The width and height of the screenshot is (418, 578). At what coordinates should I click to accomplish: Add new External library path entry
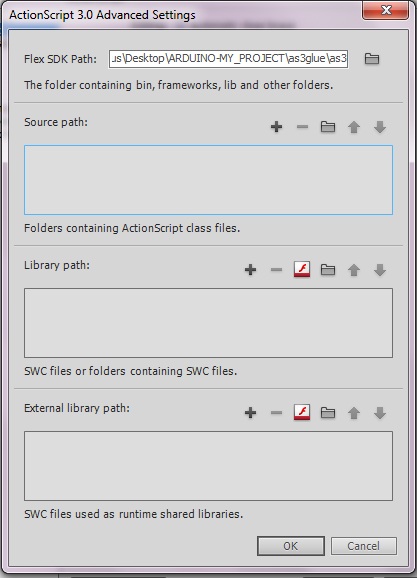[250, 413]
